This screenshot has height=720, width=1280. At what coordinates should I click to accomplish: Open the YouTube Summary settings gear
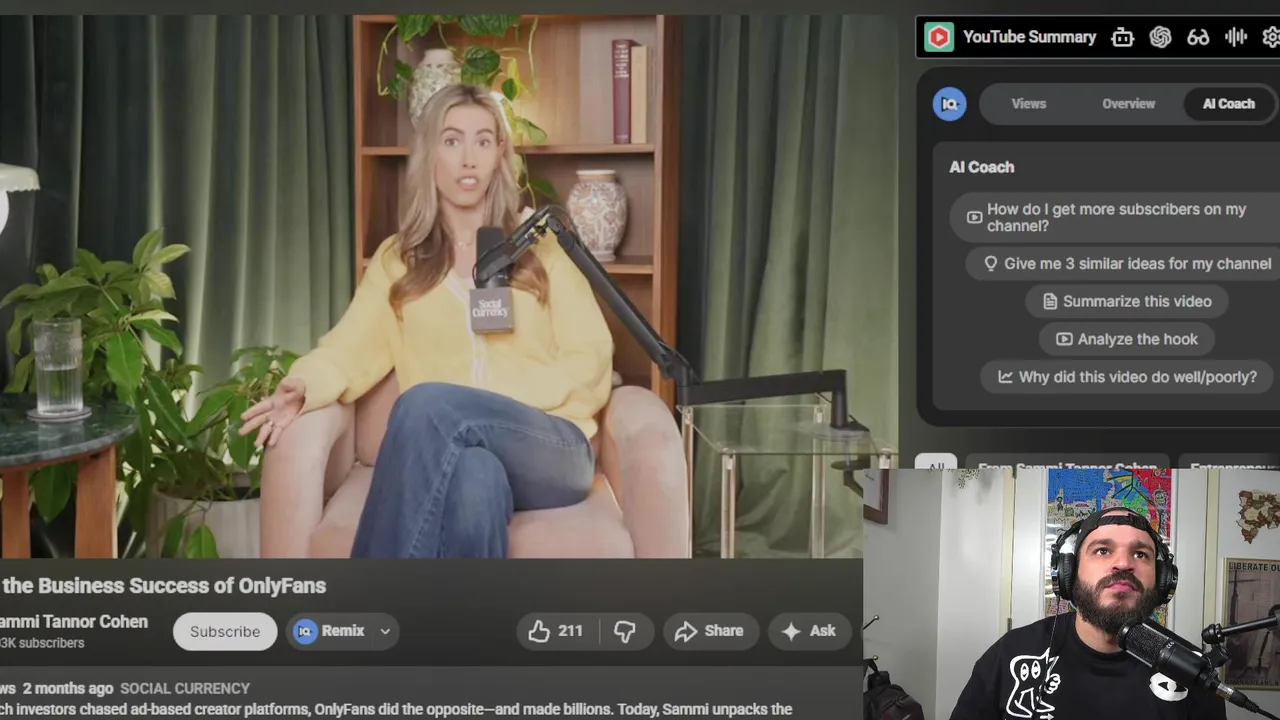pyautogui.click(x=1271, y=37)
